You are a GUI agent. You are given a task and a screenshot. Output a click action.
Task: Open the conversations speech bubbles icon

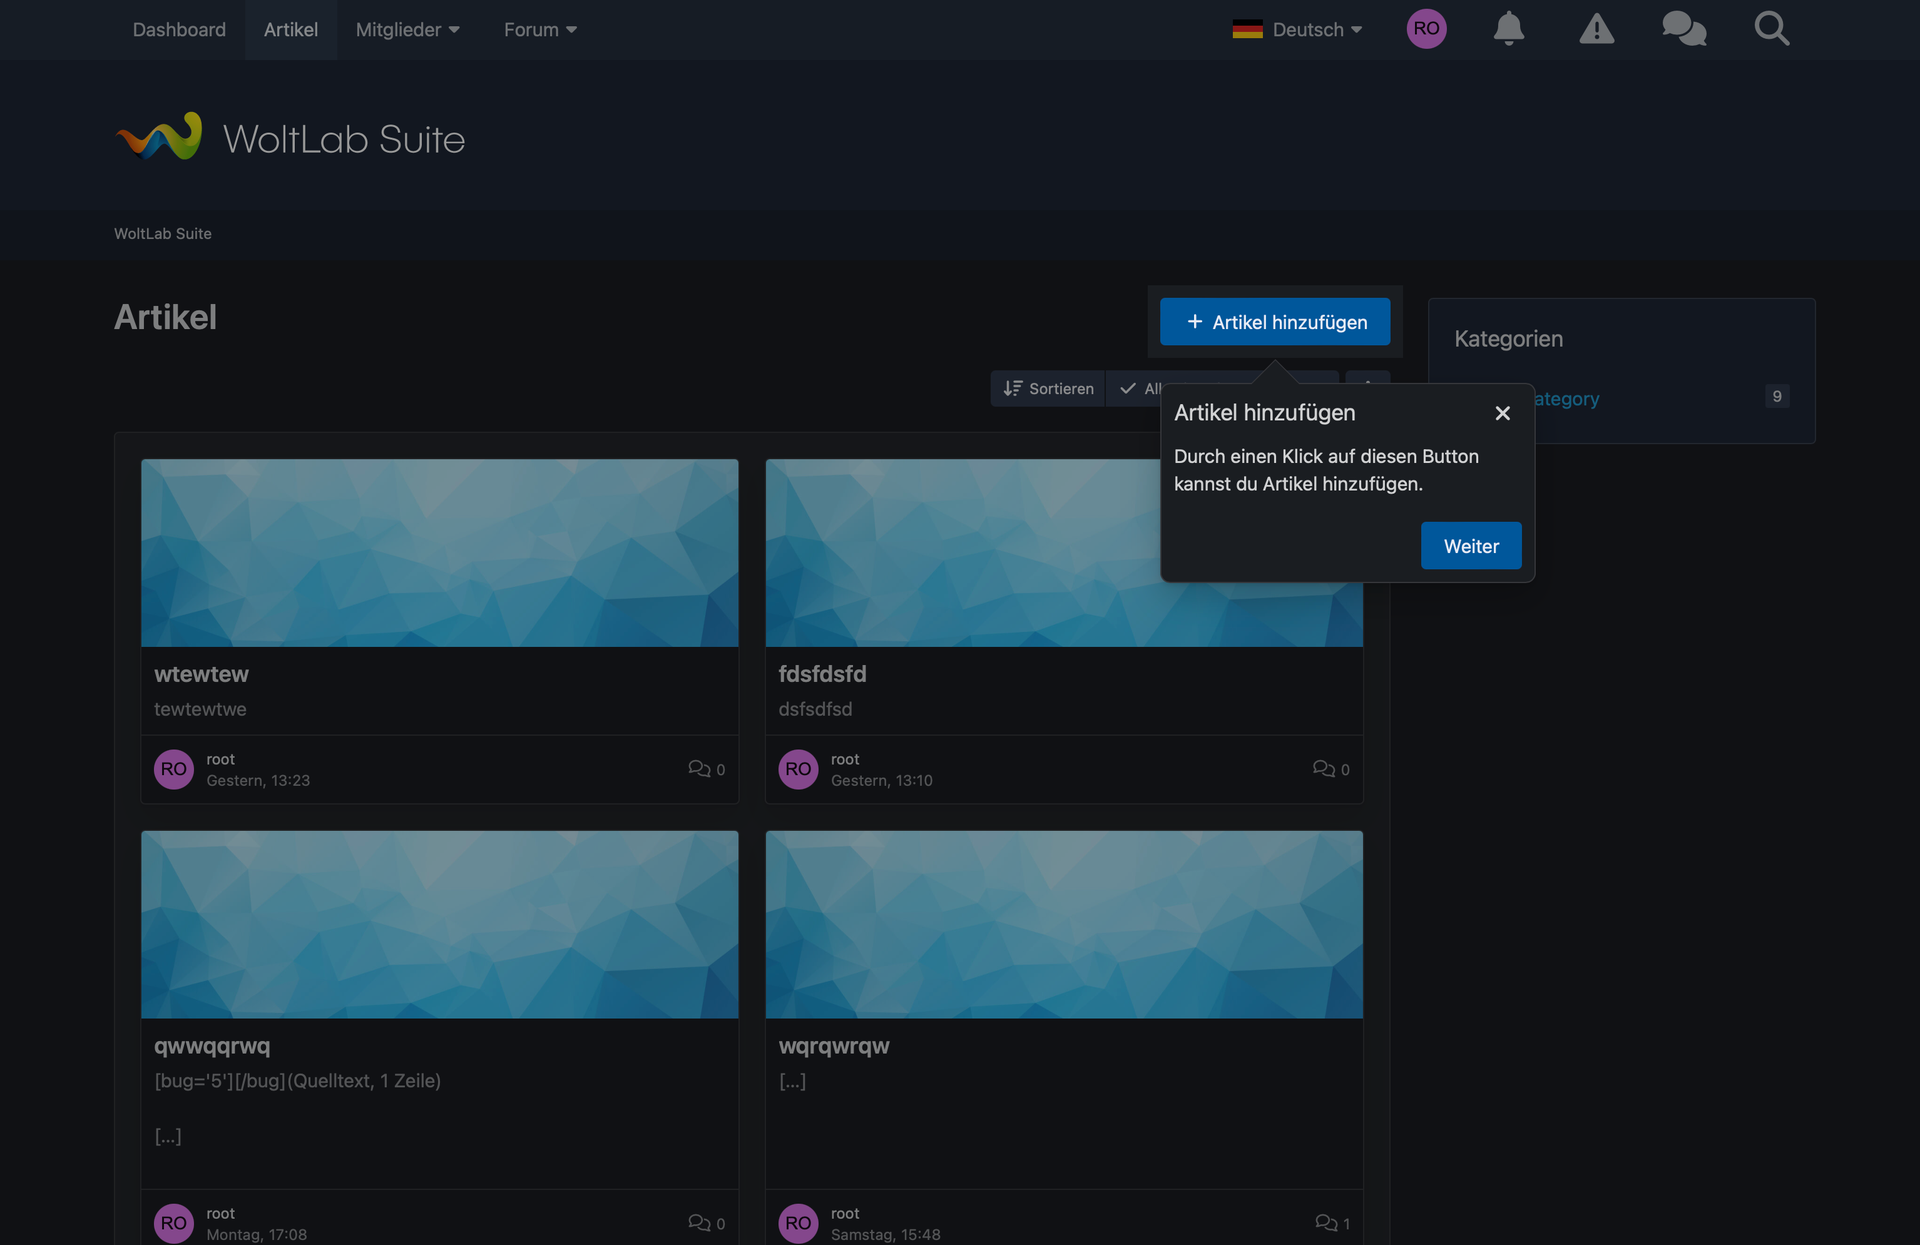point(1684,29)
